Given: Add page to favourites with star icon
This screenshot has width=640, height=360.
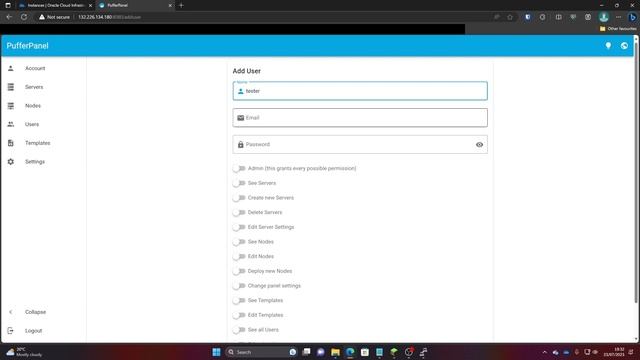Looking at the screenshot, I should 510,17.
